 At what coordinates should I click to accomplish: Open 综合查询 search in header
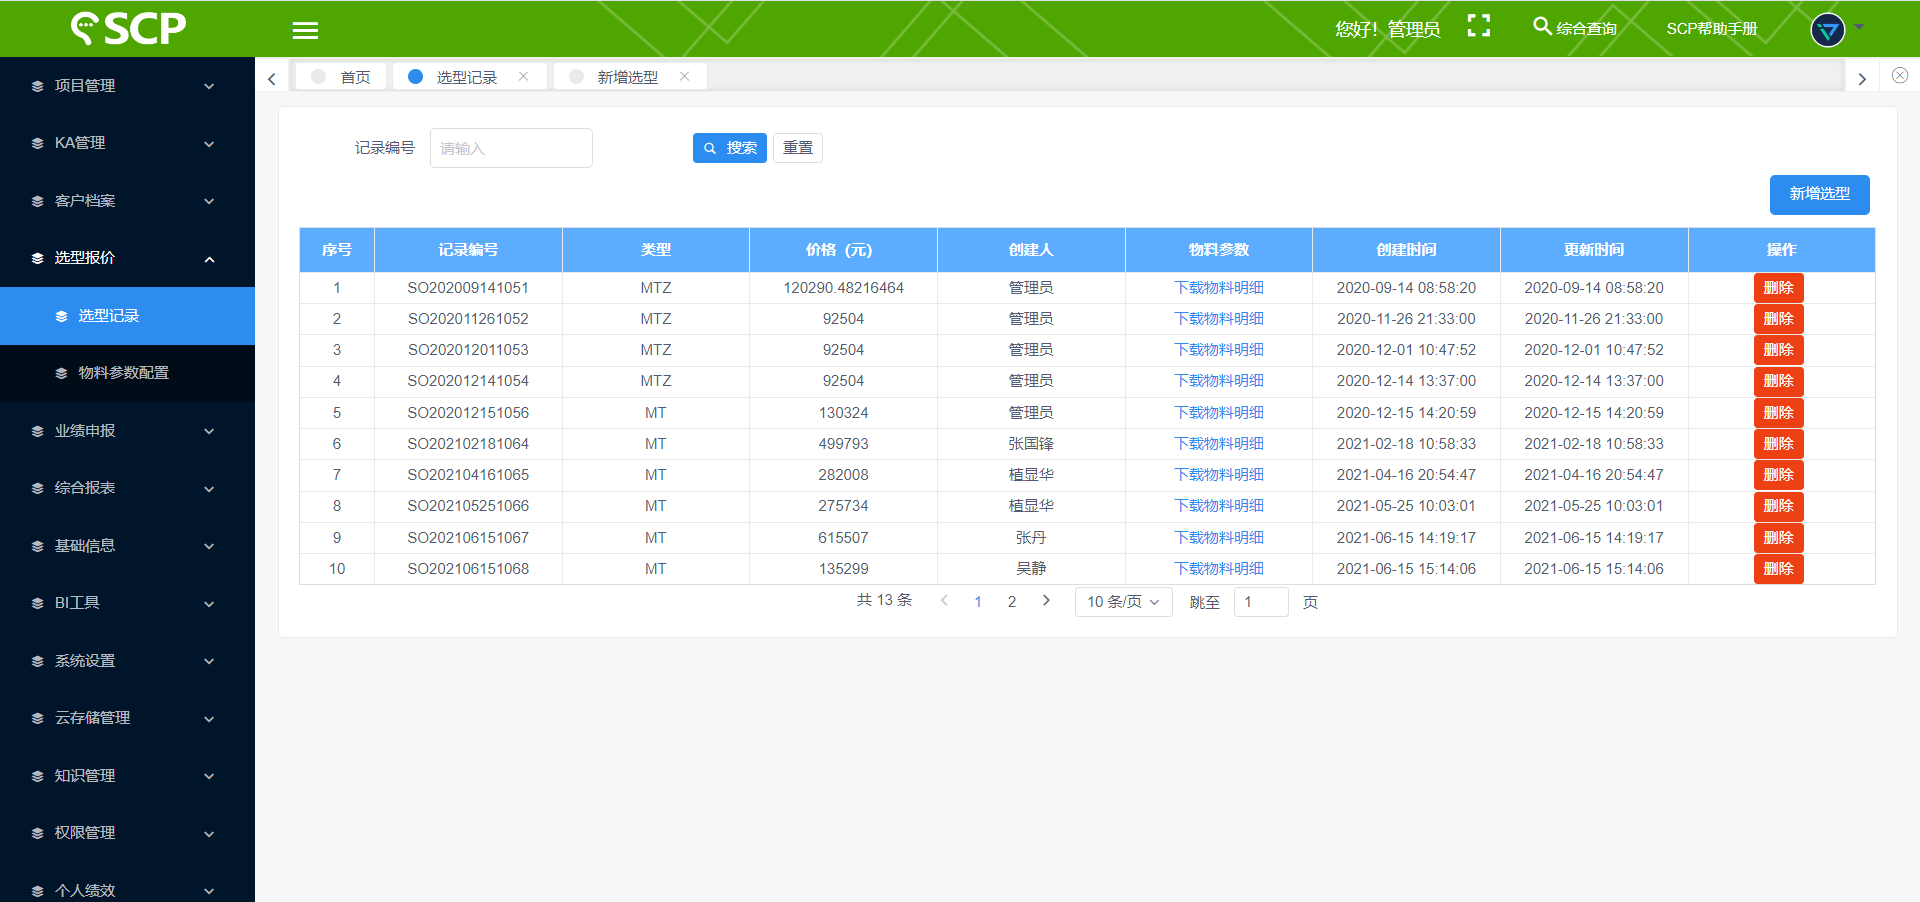click(x=1575, y=28)
